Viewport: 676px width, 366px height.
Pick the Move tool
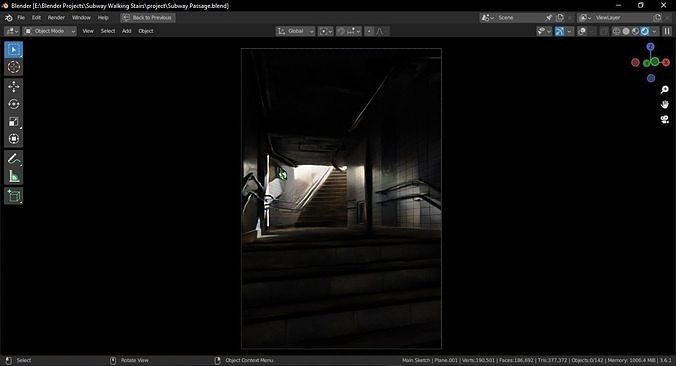tap(13, 87)
